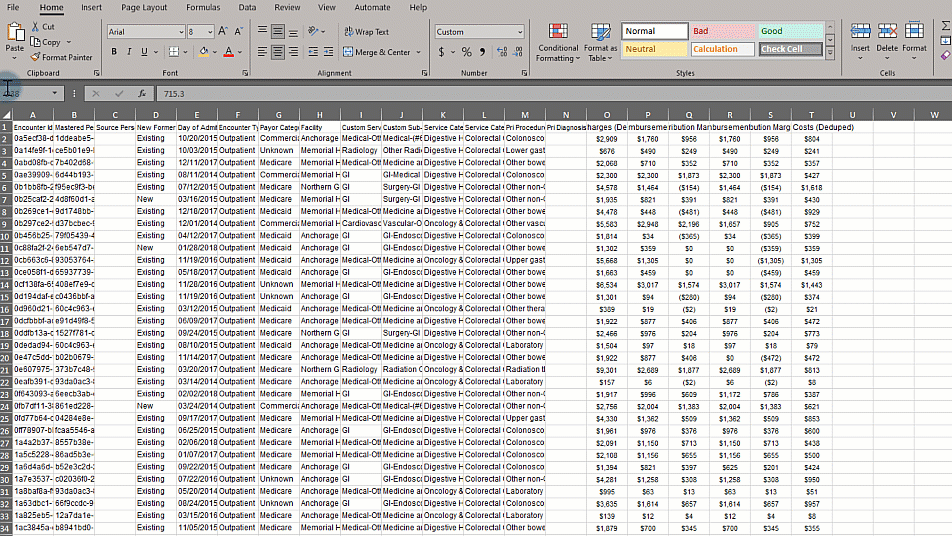
Task: Click the yellow Fill Color button
Action: click(x=203, y=52)
